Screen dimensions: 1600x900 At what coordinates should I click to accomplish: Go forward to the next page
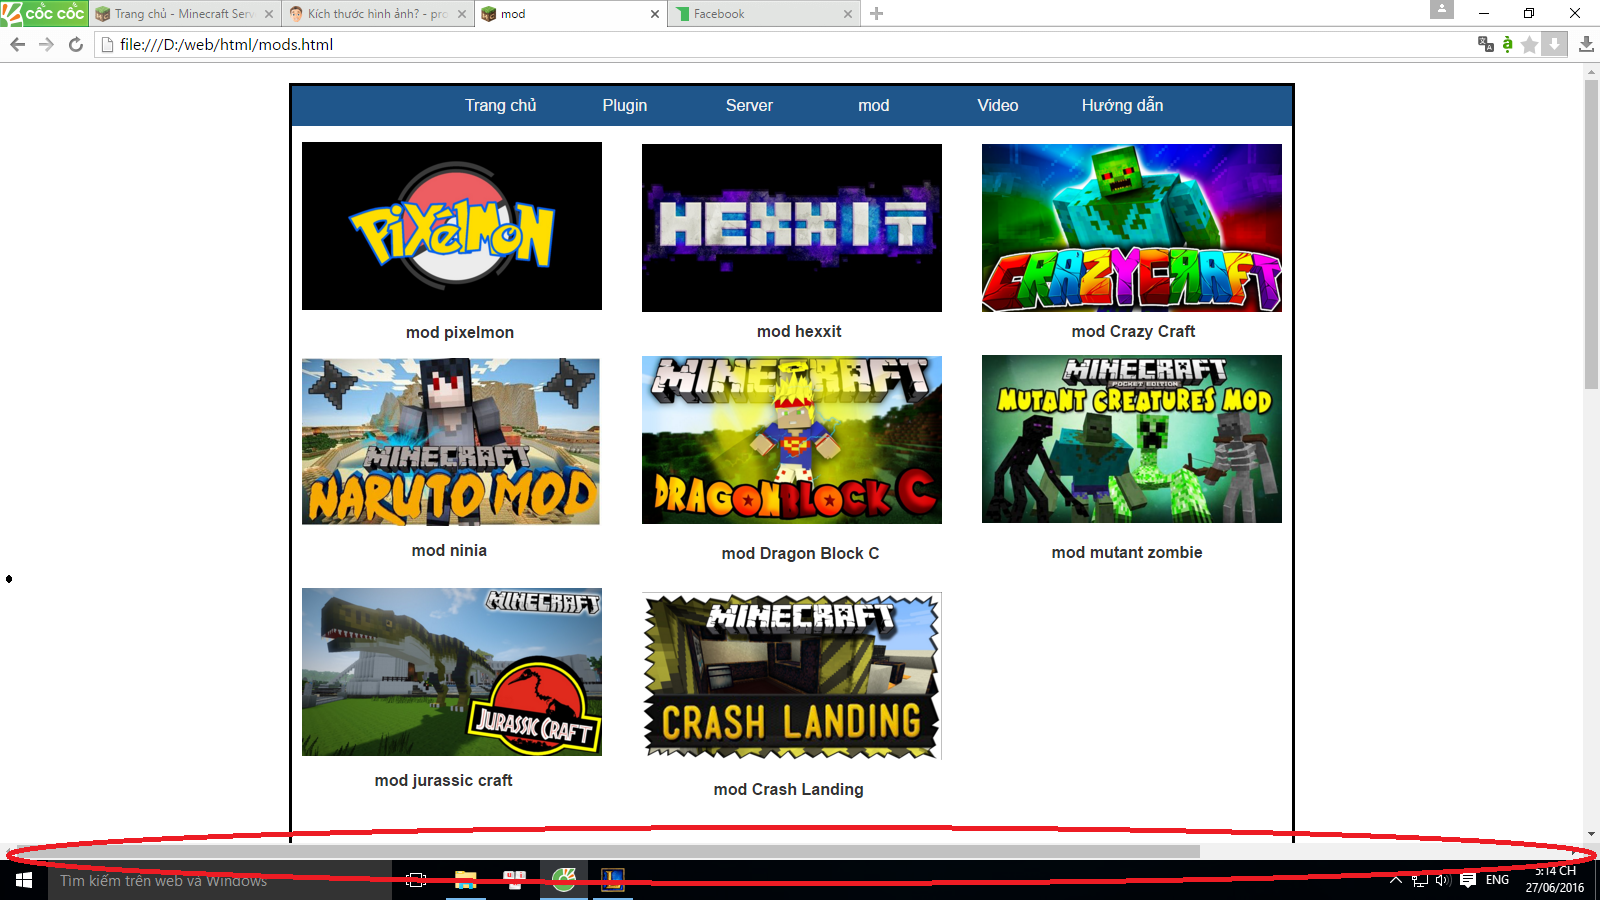coord(46,44)
